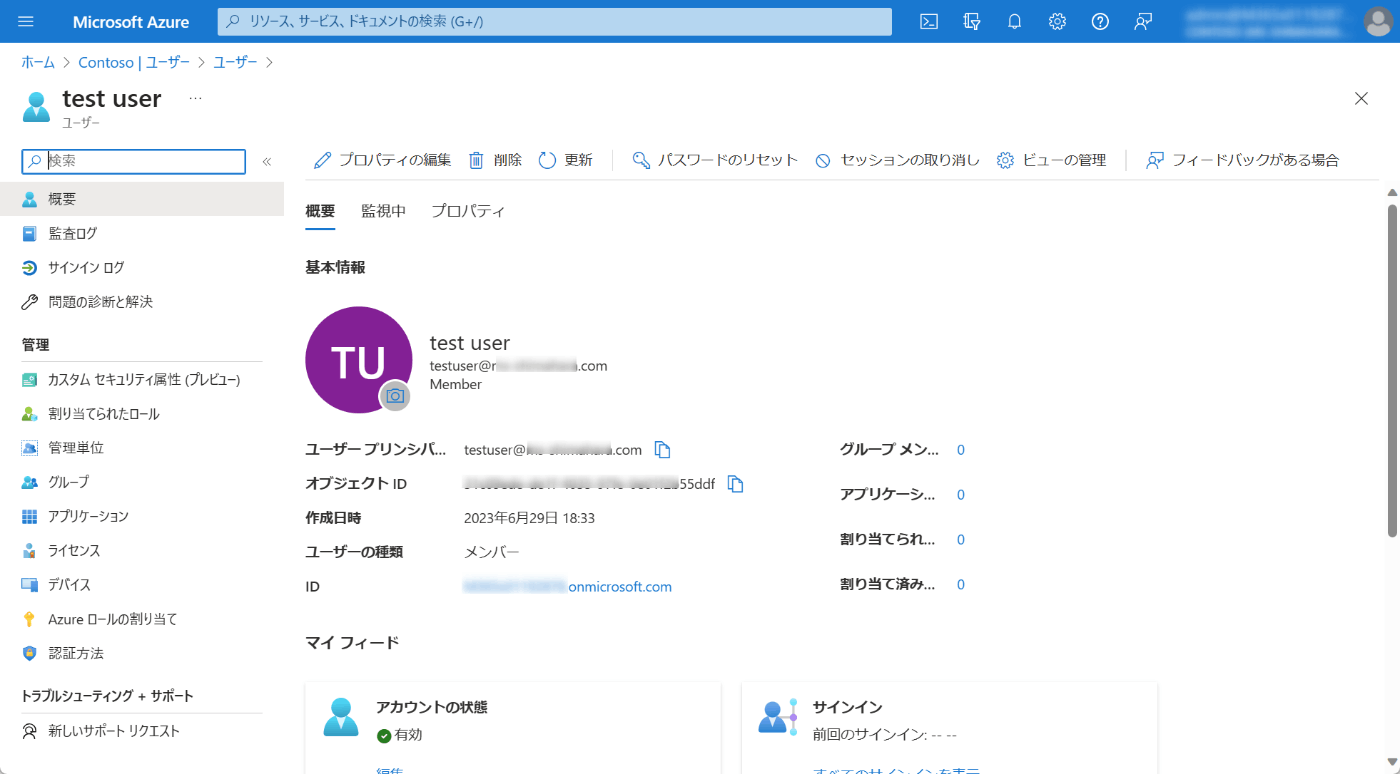Click the account avatar in the top right
The width and height of the screenshot is (1400, 774).
(1377, 21)
